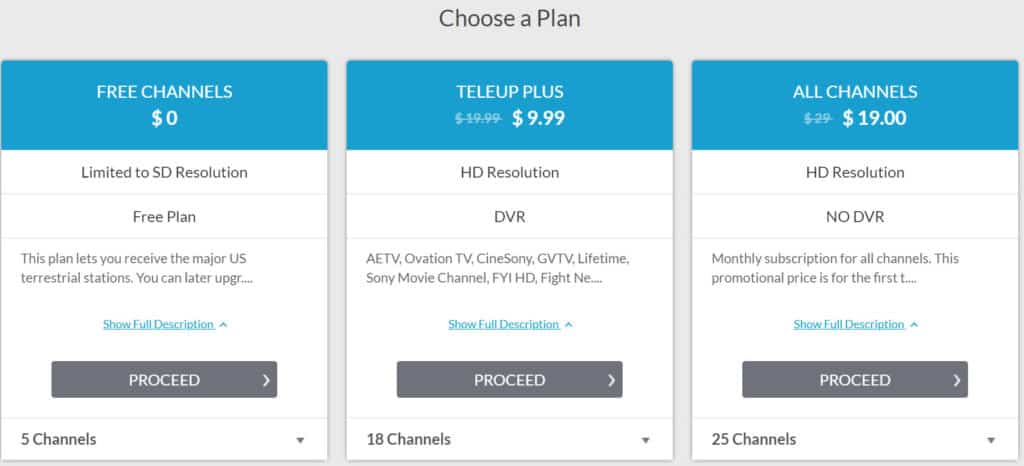Click the PROCEED button under Free Channels

pyautogui.click(x=164, y=380)
